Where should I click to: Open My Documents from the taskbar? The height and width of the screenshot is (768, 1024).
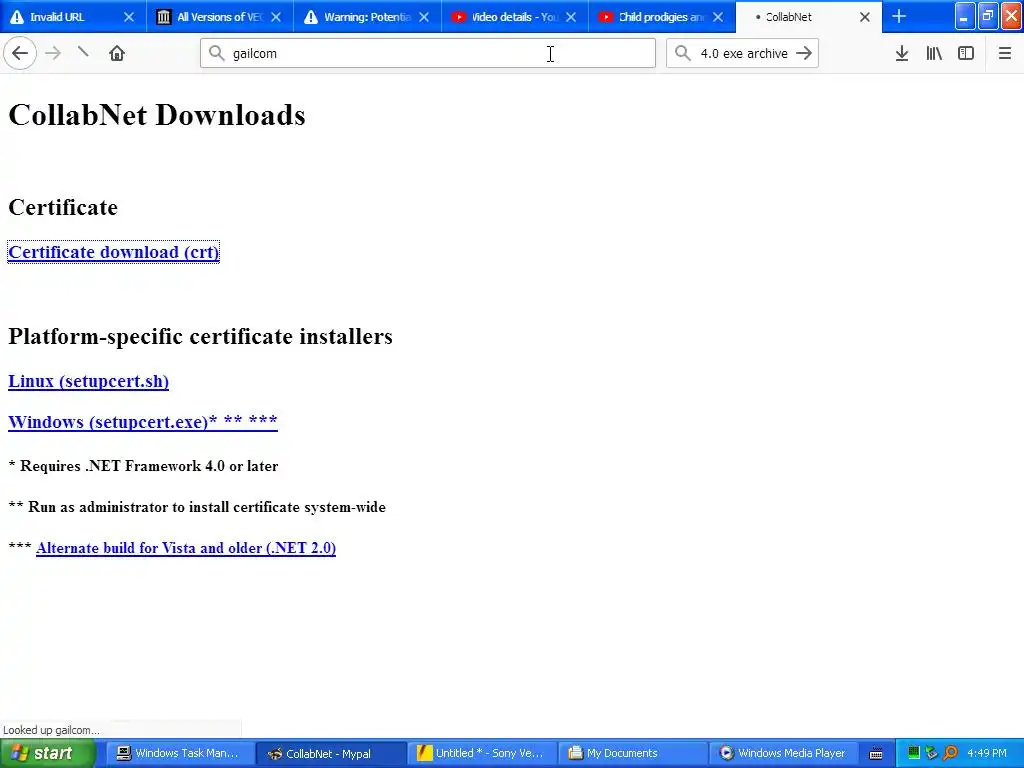632,753
